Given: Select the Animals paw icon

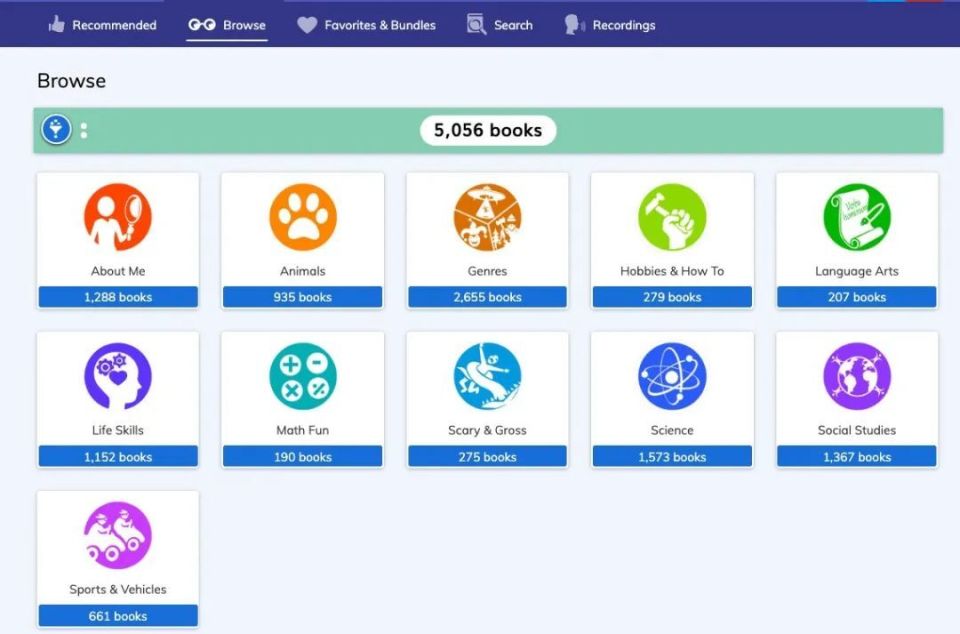Looking at the screenshot, I should (x=302, y=217).
